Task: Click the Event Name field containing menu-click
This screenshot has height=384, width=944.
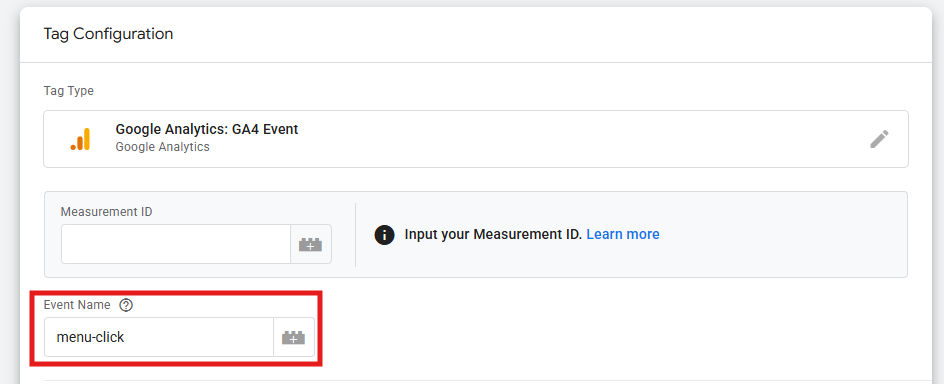Action: point(159,337)
